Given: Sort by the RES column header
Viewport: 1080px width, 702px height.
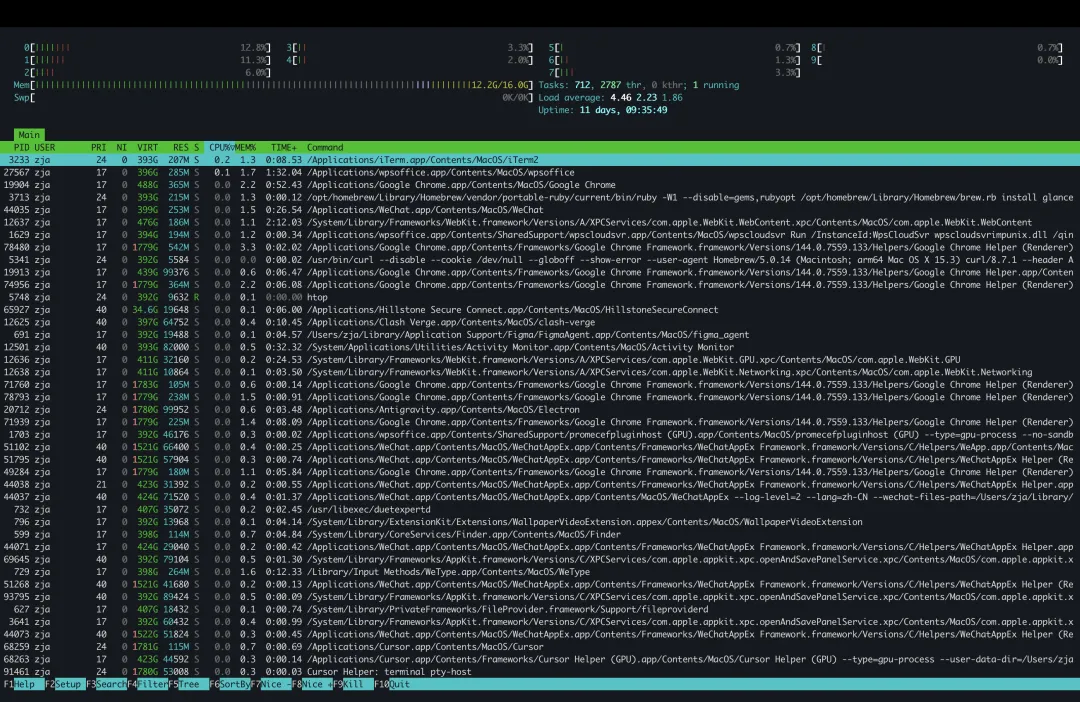Looking at the screenshot, I should tap(180, 147).
